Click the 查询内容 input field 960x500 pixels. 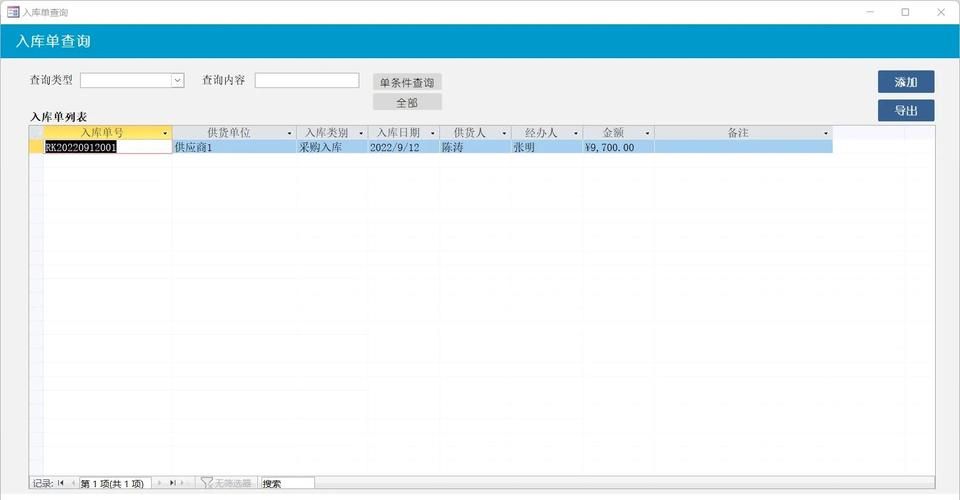pos(307,80)
